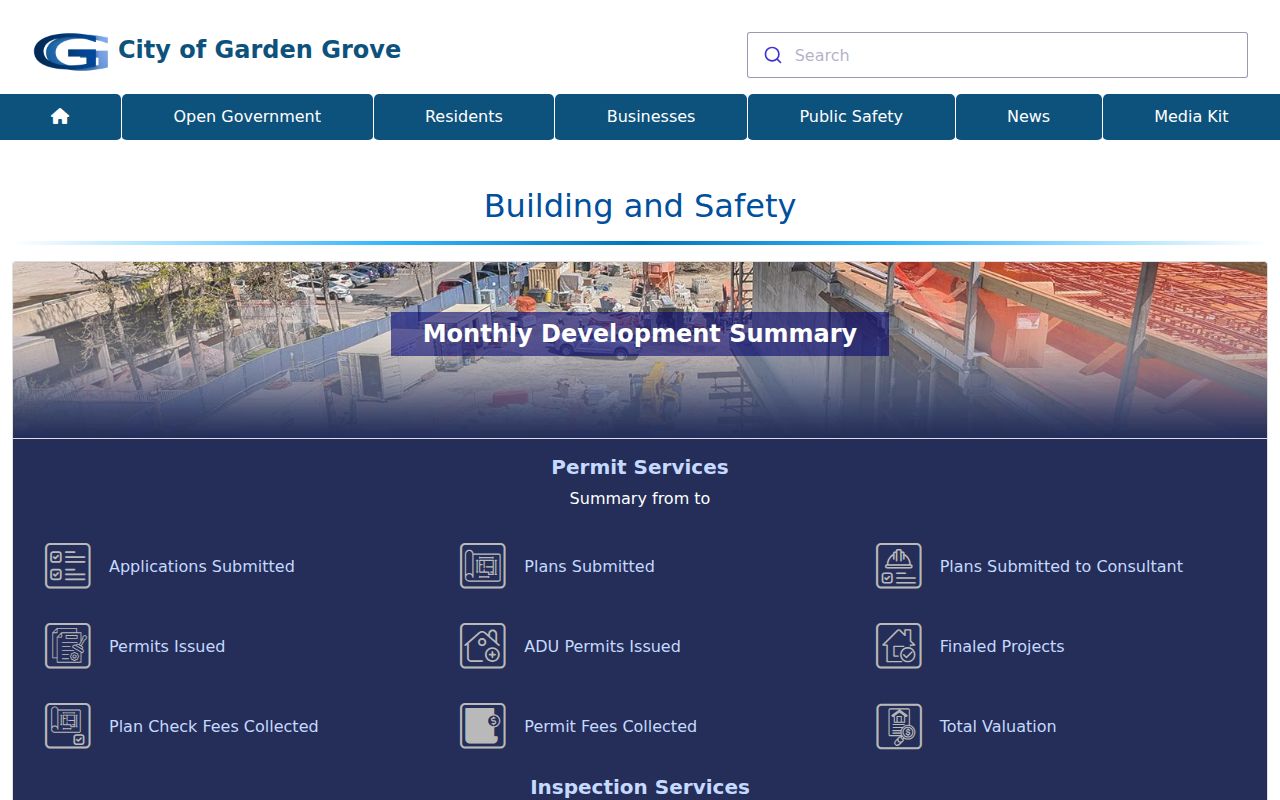The height and width of the screenshot is (800, 1280).
Task: Click the Plans Submitted to Consultant icon
Action: pos(899,566)
